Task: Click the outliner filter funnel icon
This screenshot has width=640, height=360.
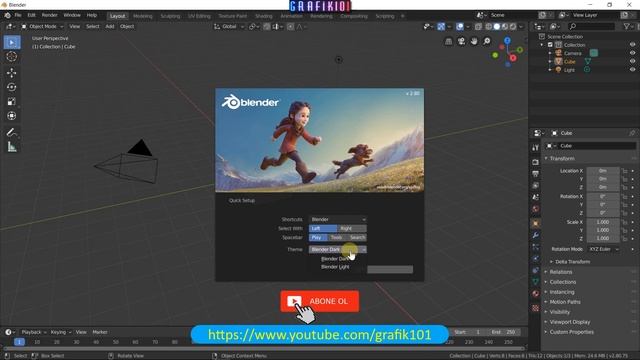Action: coord(627,26)
